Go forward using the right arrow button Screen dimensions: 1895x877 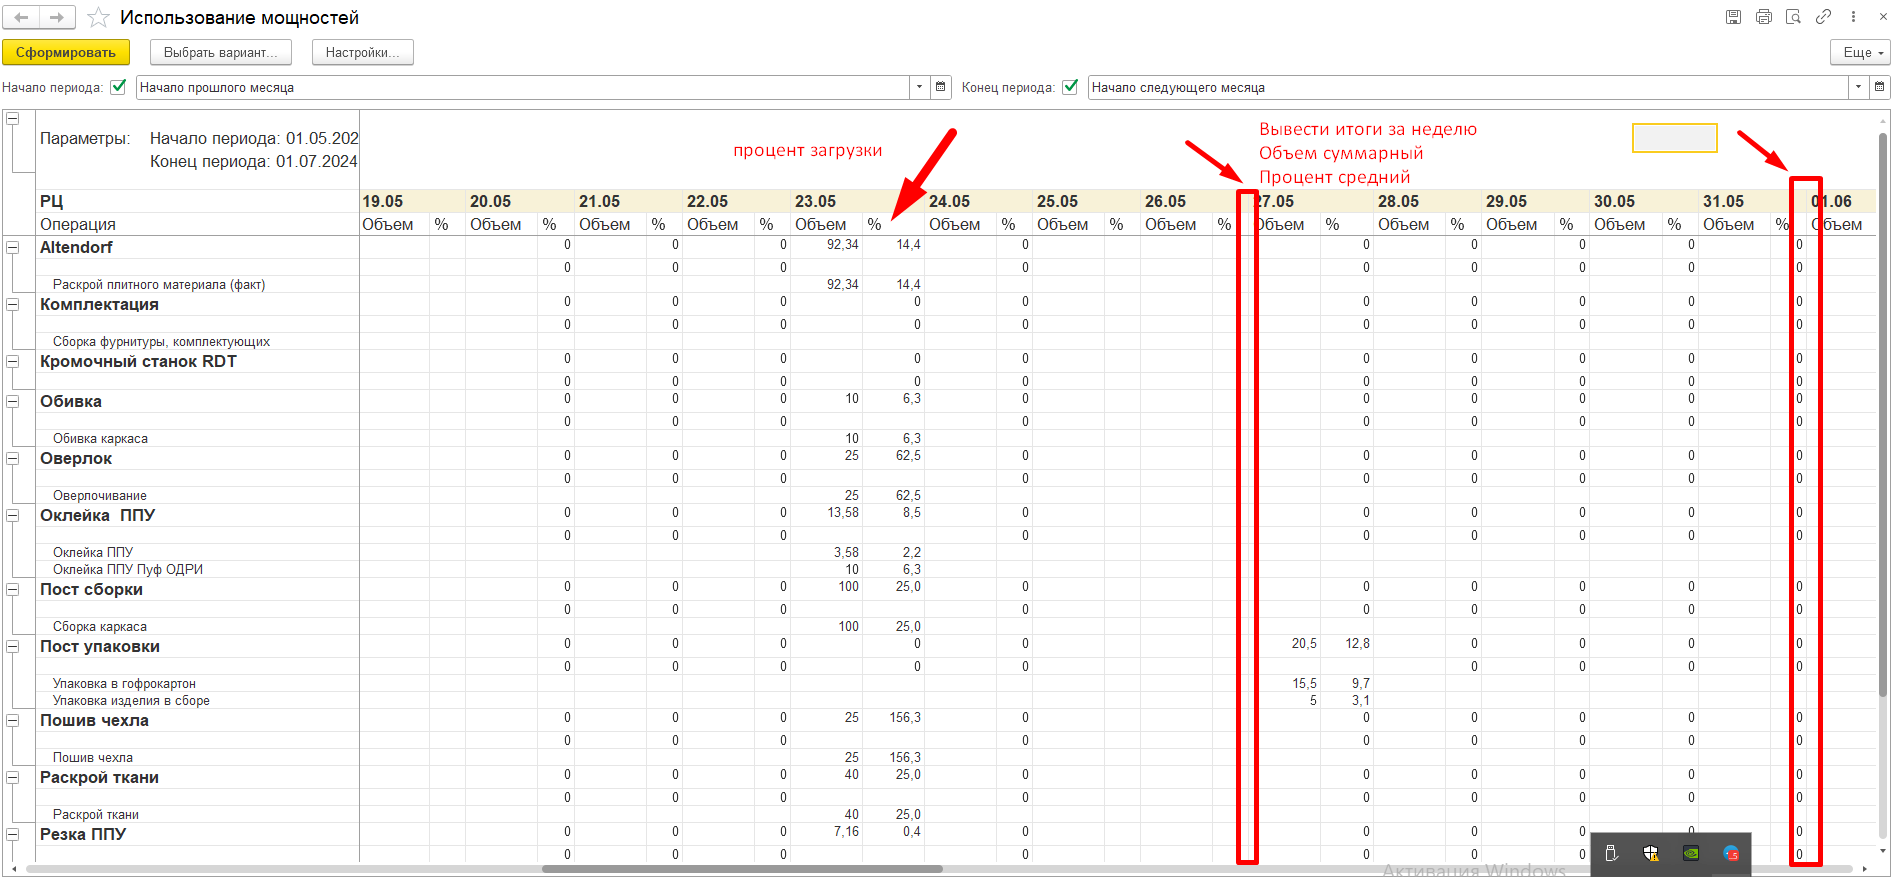(56, 18)
